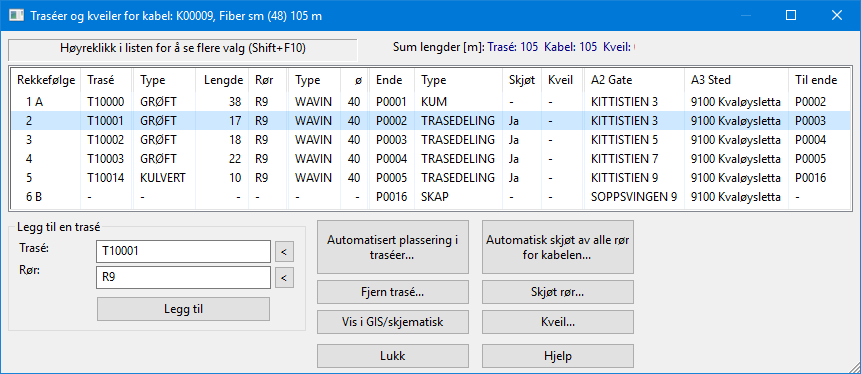Click the application icon in title bar
The image size is (861, 374).
(x=16, y=15)
